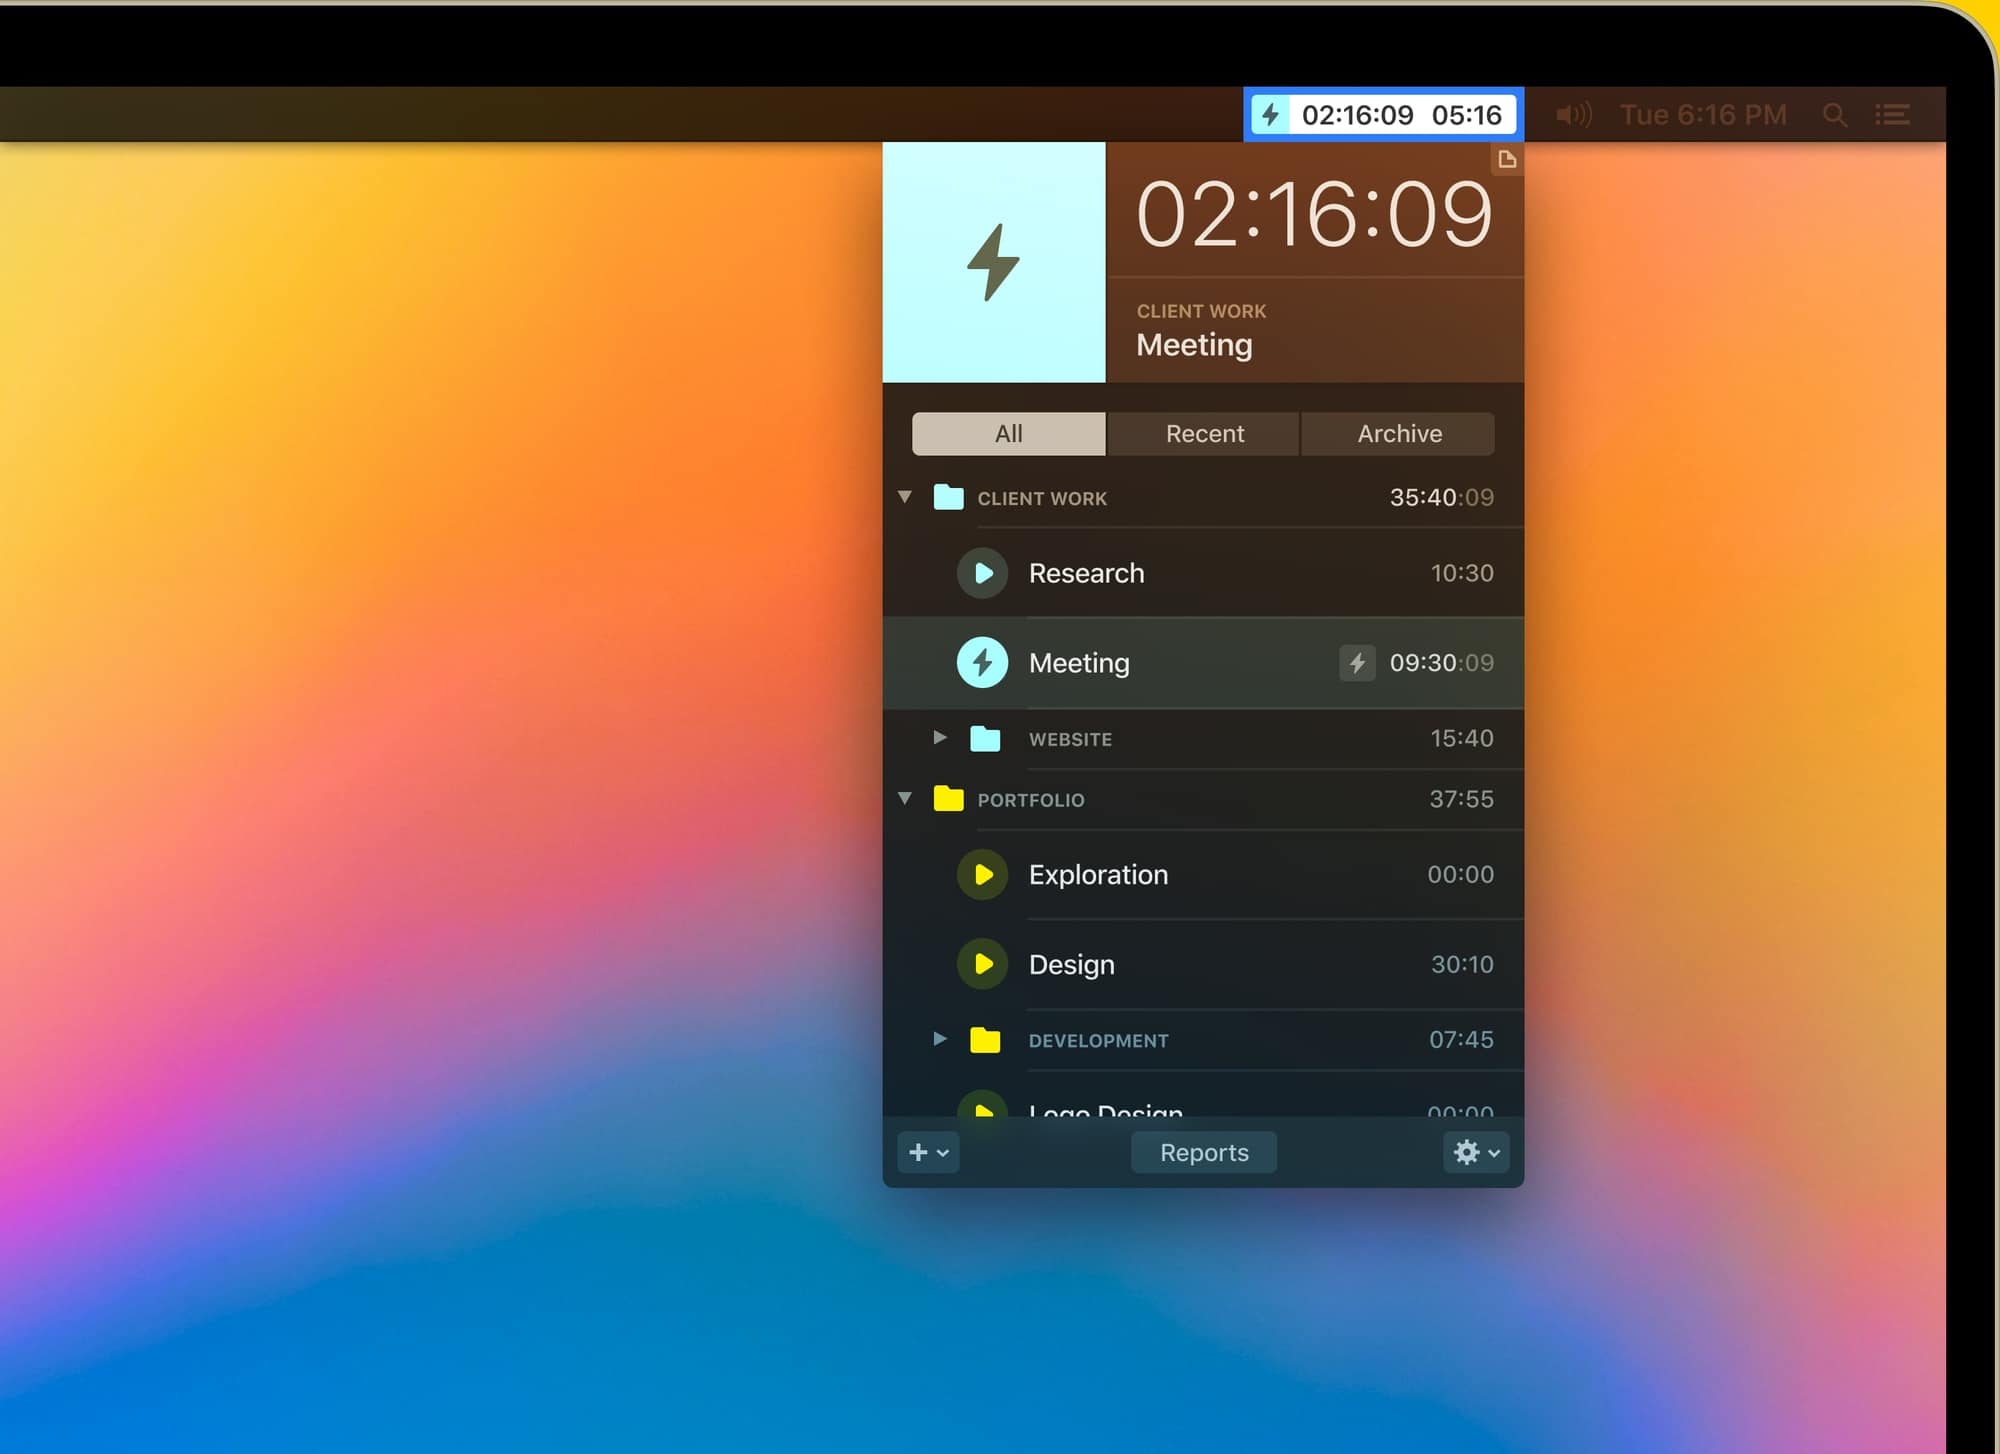
Task: Toggle the Archive view
Action: pyautogui.click(x=1398, y=433)
